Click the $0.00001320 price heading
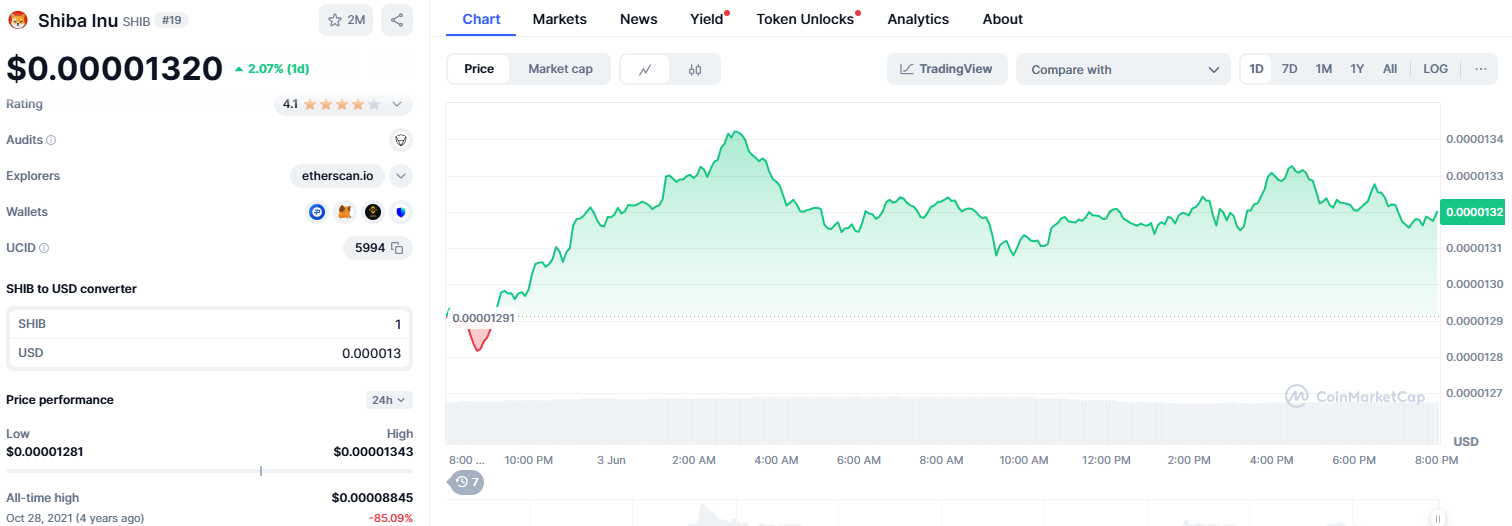 [114, 68]
